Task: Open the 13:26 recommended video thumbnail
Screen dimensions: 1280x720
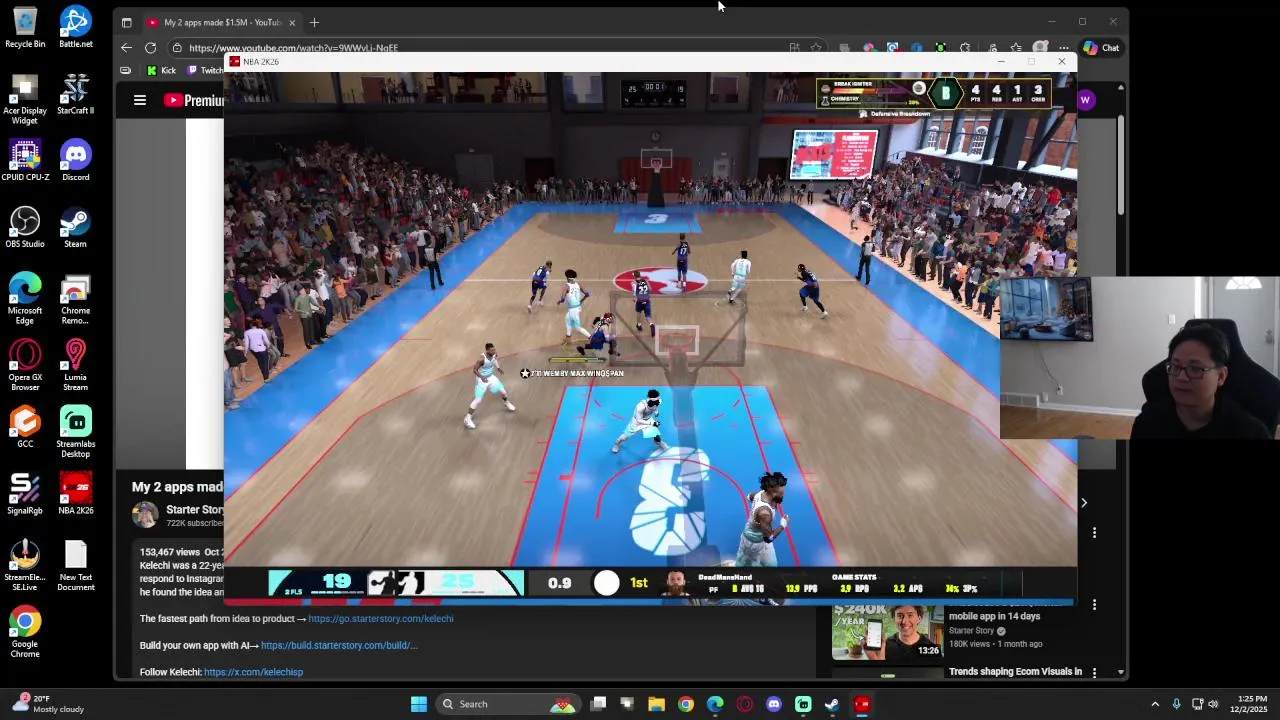Action: [x=887, y=632]
